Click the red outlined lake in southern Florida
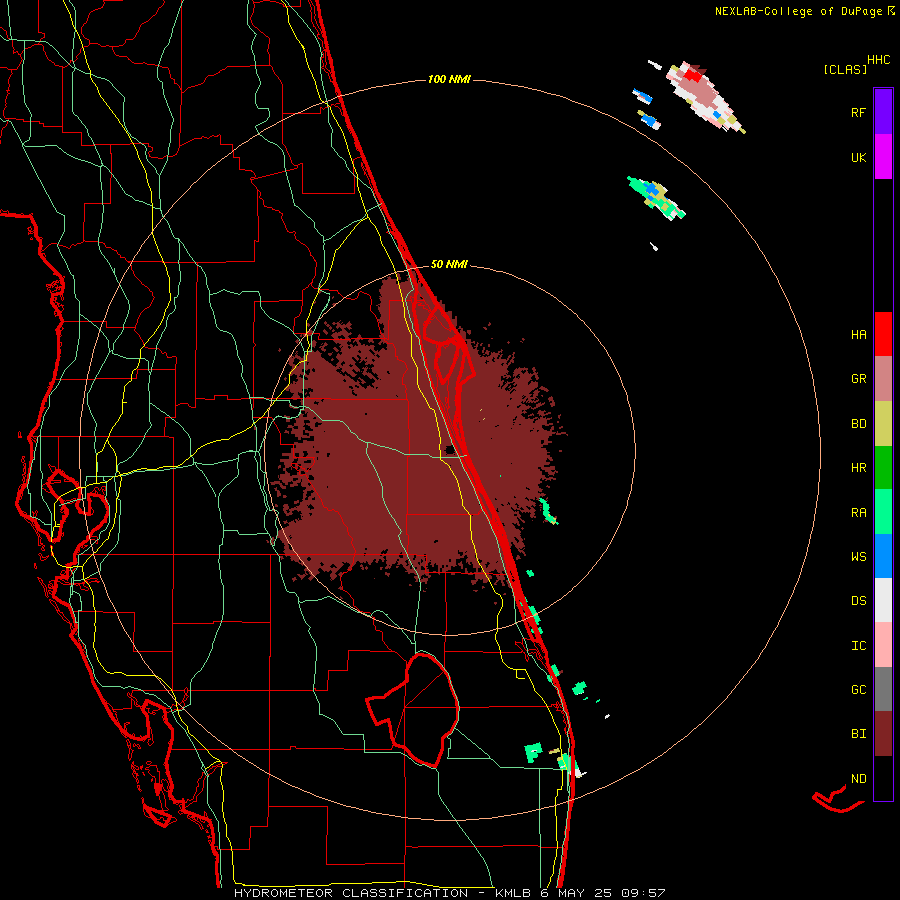 pos(413,711)
